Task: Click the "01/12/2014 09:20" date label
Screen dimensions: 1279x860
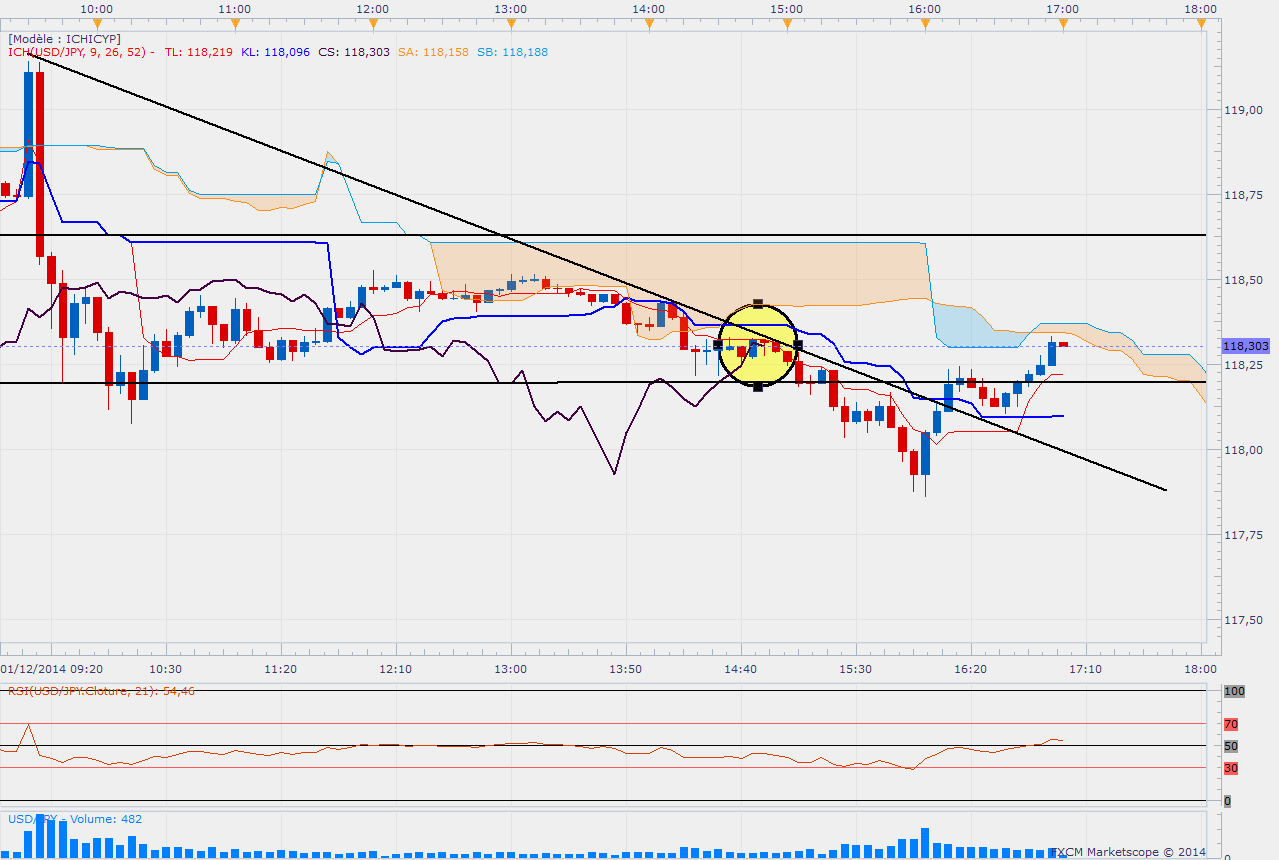Action: 50,668
